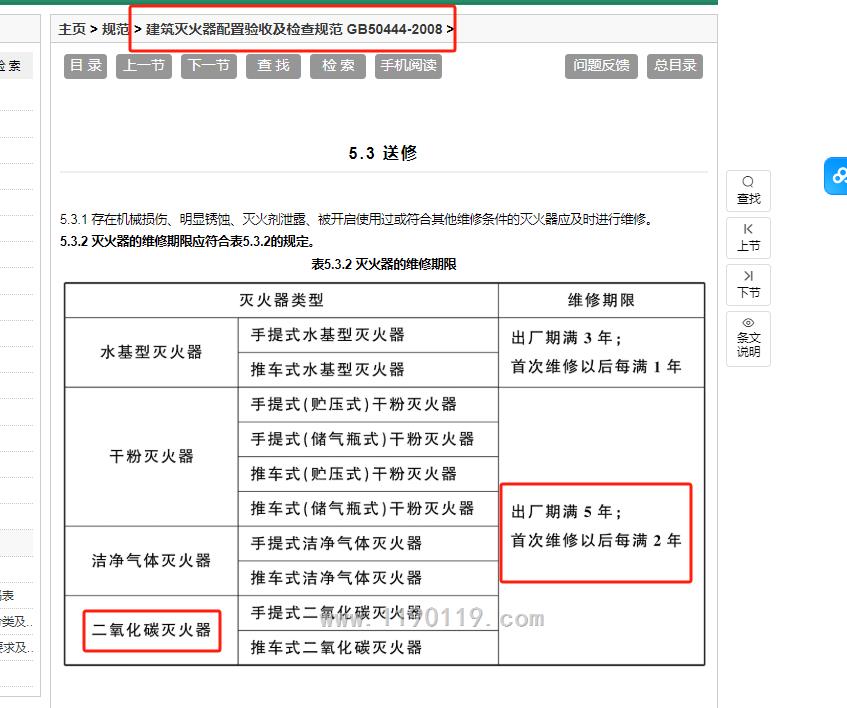The image size is (847, 708).
Task: Click the 出厂期满 5 年 maintenance period cell
Action: [x=596, y=526]
